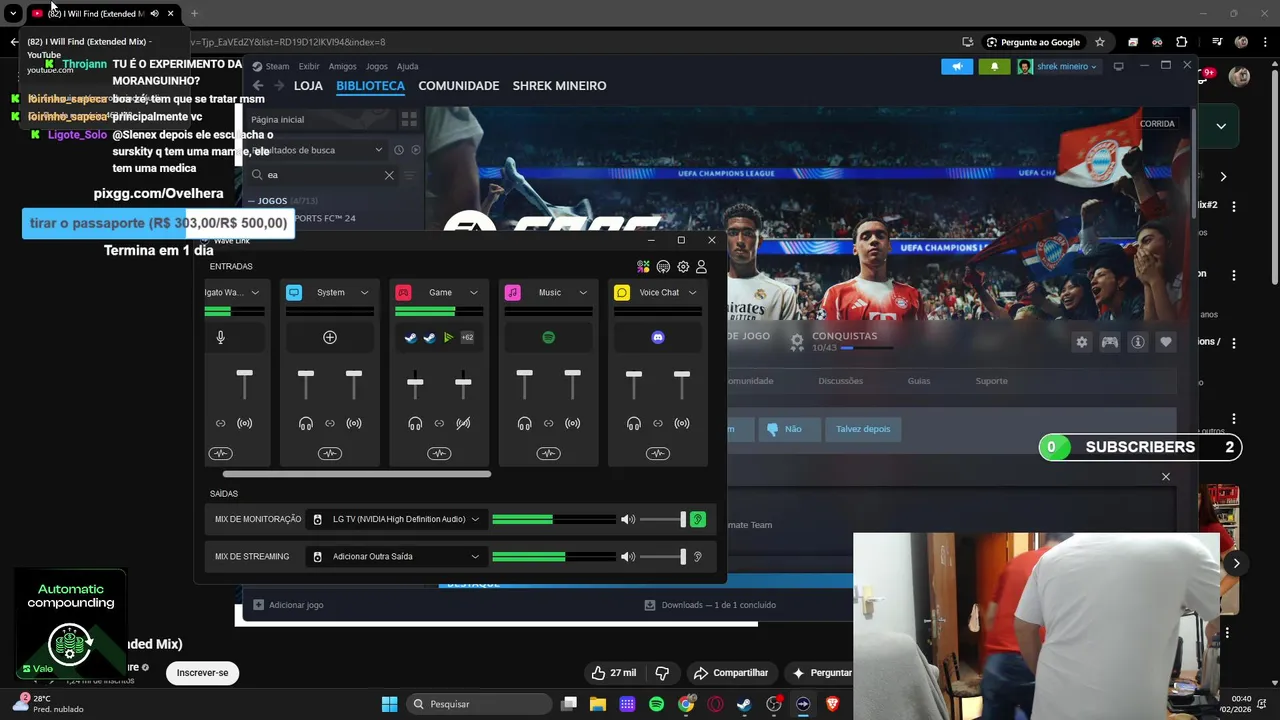Click Talvez depois button in Steam

[863, 429]
